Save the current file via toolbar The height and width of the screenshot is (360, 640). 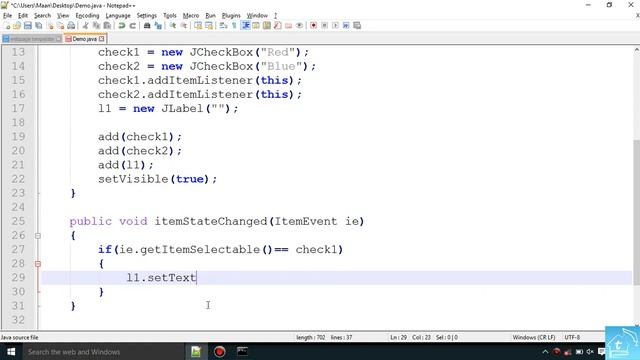pyautogui.click(x=28, y=26)
